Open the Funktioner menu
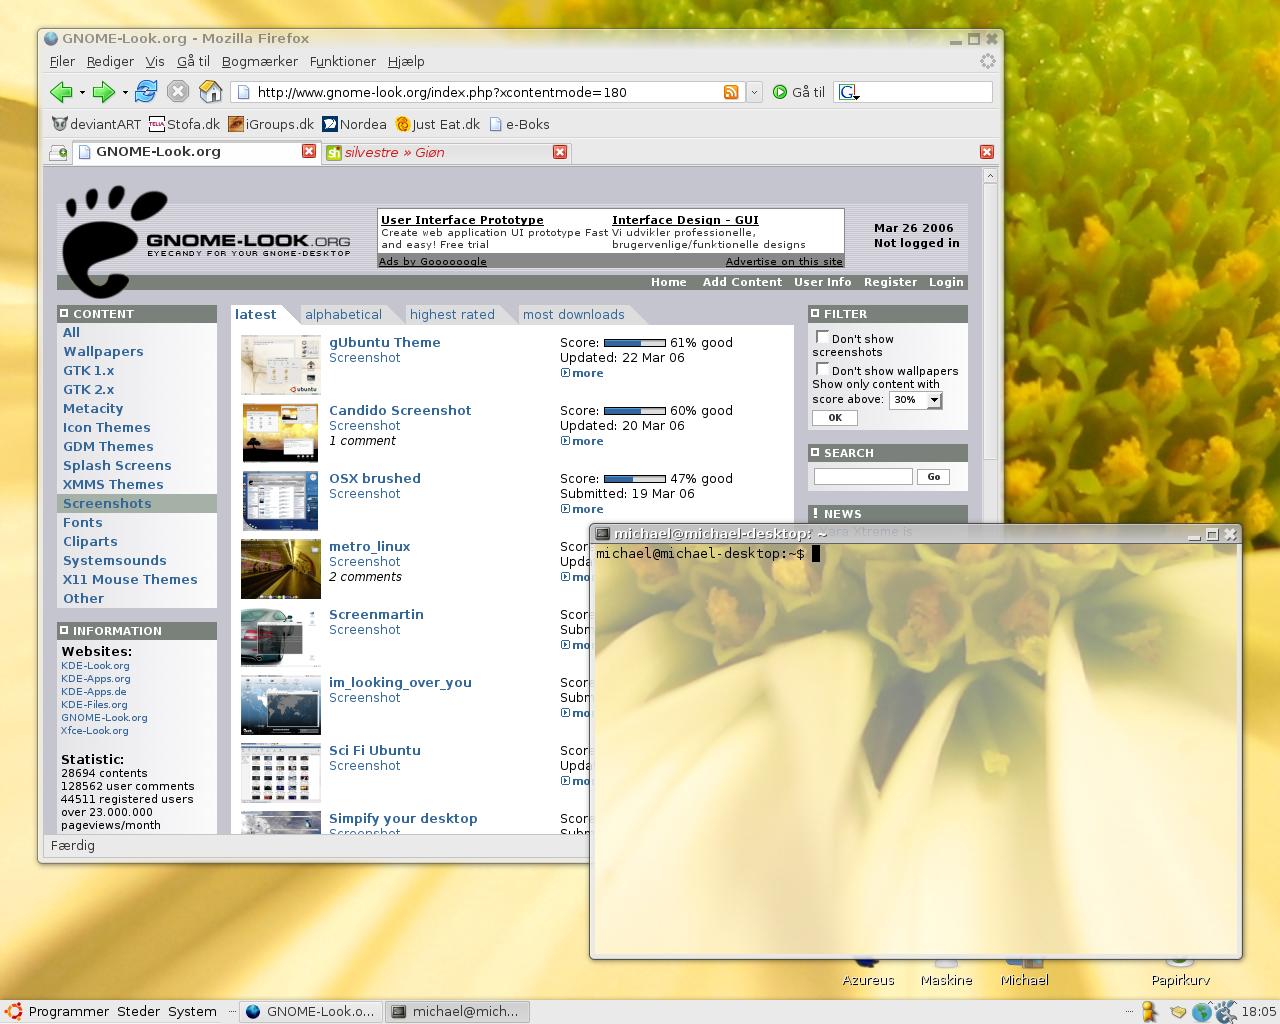 point(343,61)
